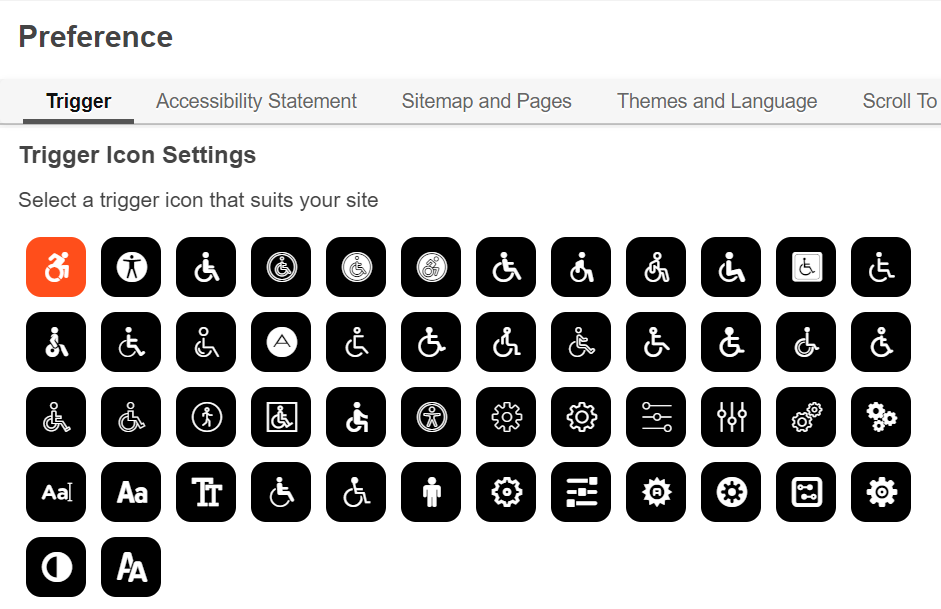Choose the gear with letter inside icon
This screenshot has width=941, height=609.
click(656, 492)
